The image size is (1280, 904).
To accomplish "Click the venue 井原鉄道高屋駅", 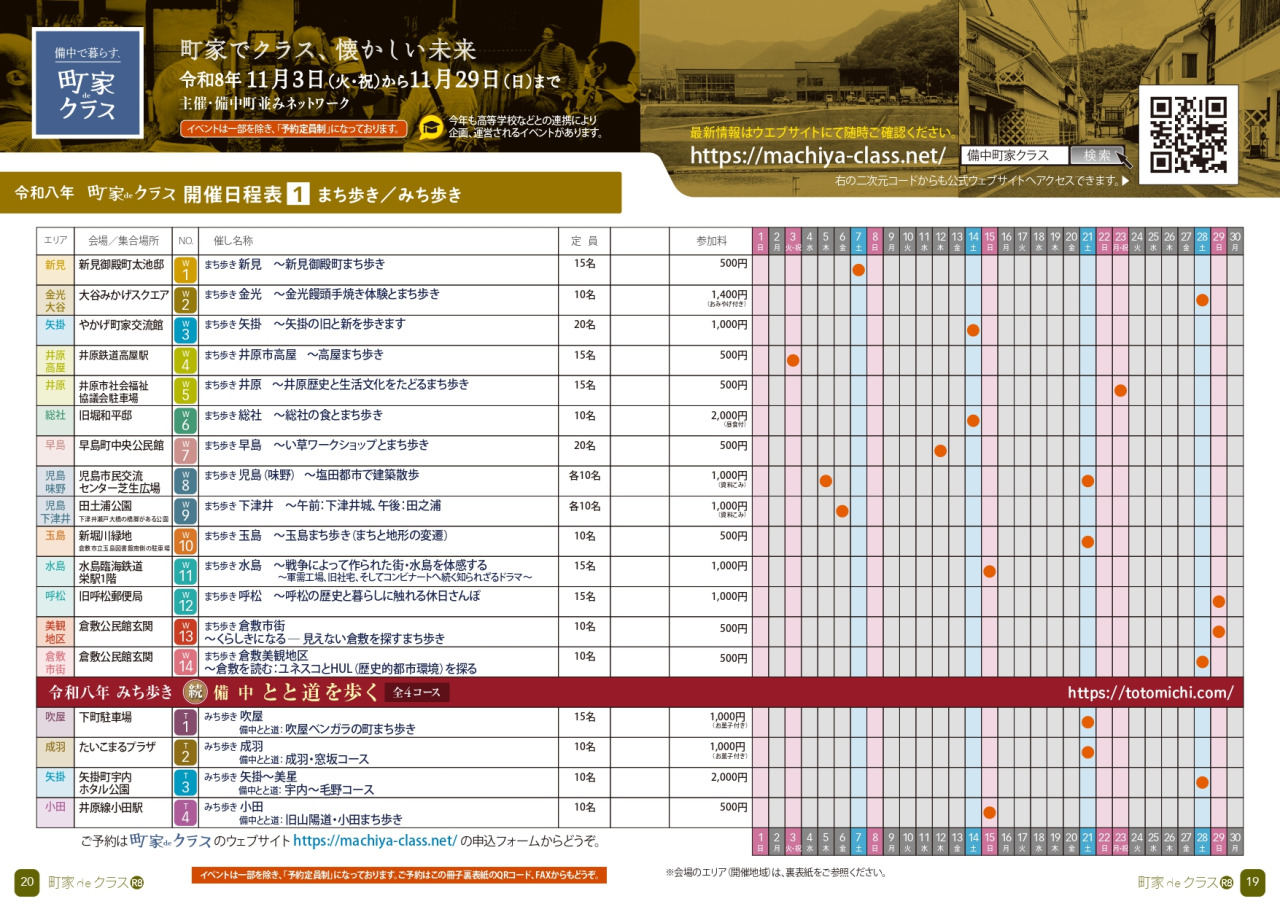I will [113, 355].
